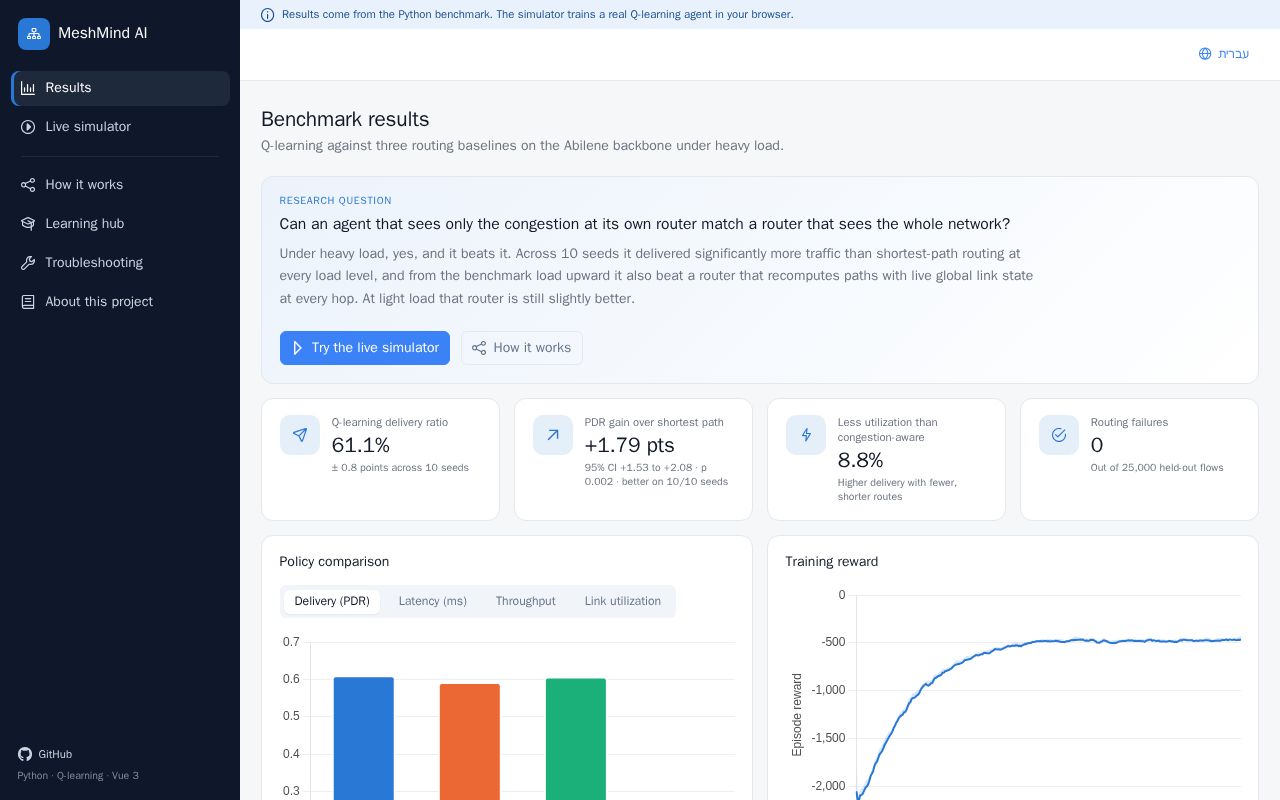Image resolution: width=1280 pixels, height=800 pixels.
Task: Click the 61.1% delivery ratio value
Action: coord(361,445)
